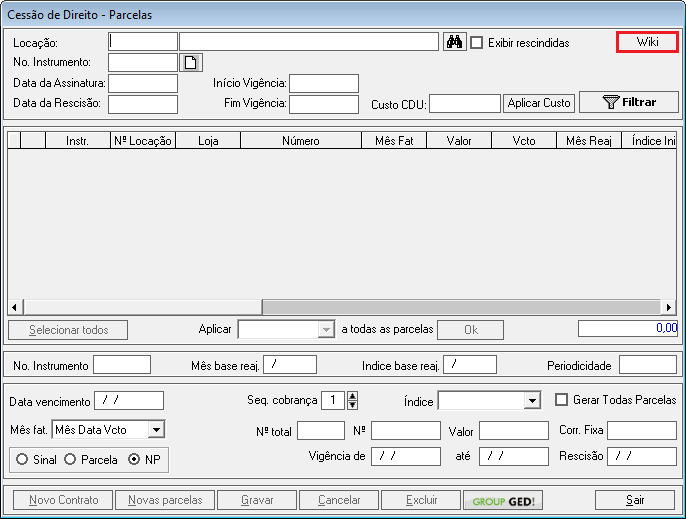
Task: Click into the Vigência de date field
Action: (x=406, y=456)
